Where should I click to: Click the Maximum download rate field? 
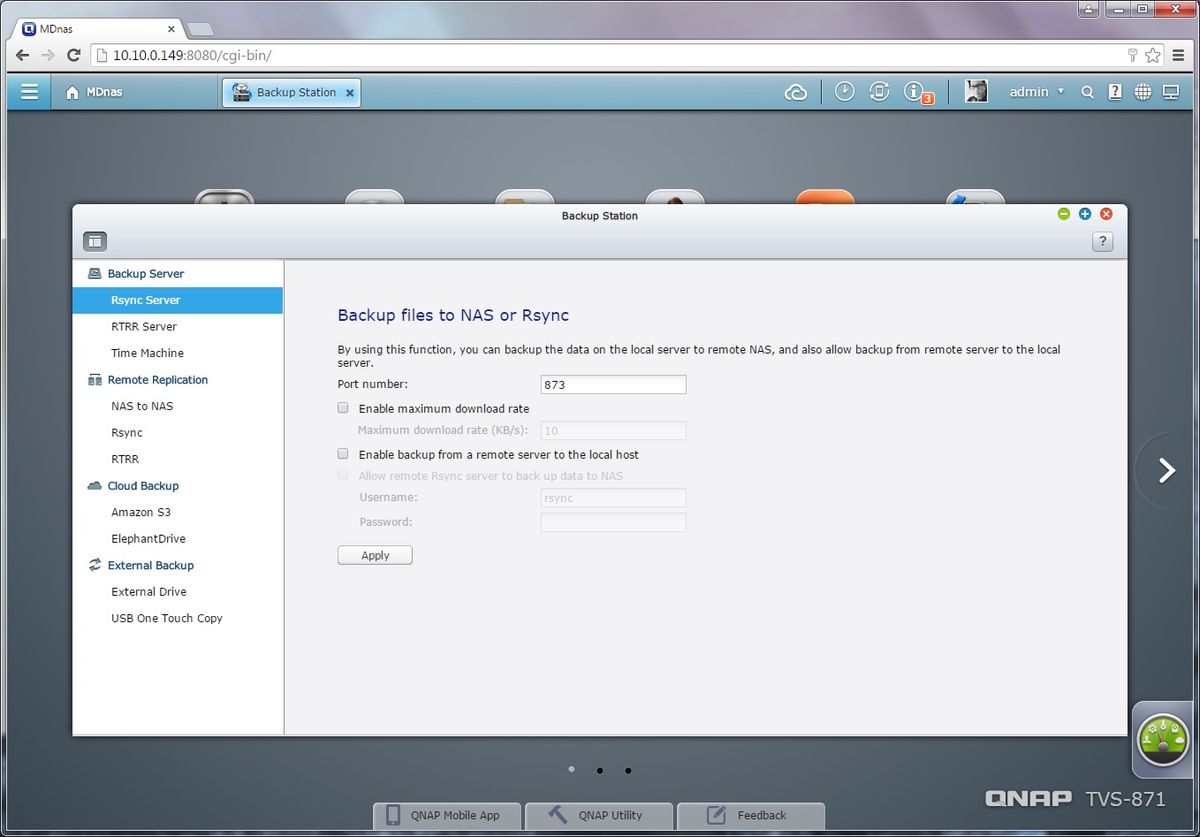pos(613,431)
